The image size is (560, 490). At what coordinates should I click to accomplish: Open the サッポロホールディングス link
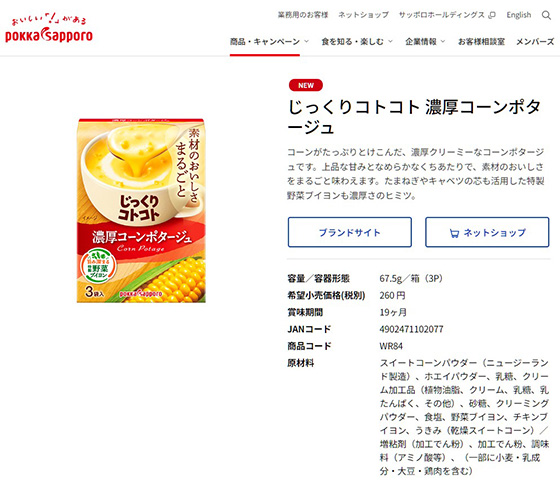pyautogui.click(x=442, y=15)
